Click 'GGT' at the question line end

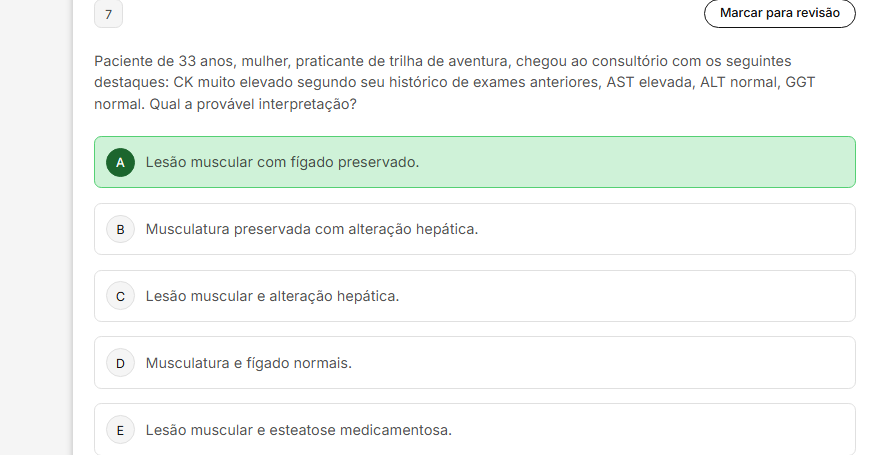coord(800,82)
